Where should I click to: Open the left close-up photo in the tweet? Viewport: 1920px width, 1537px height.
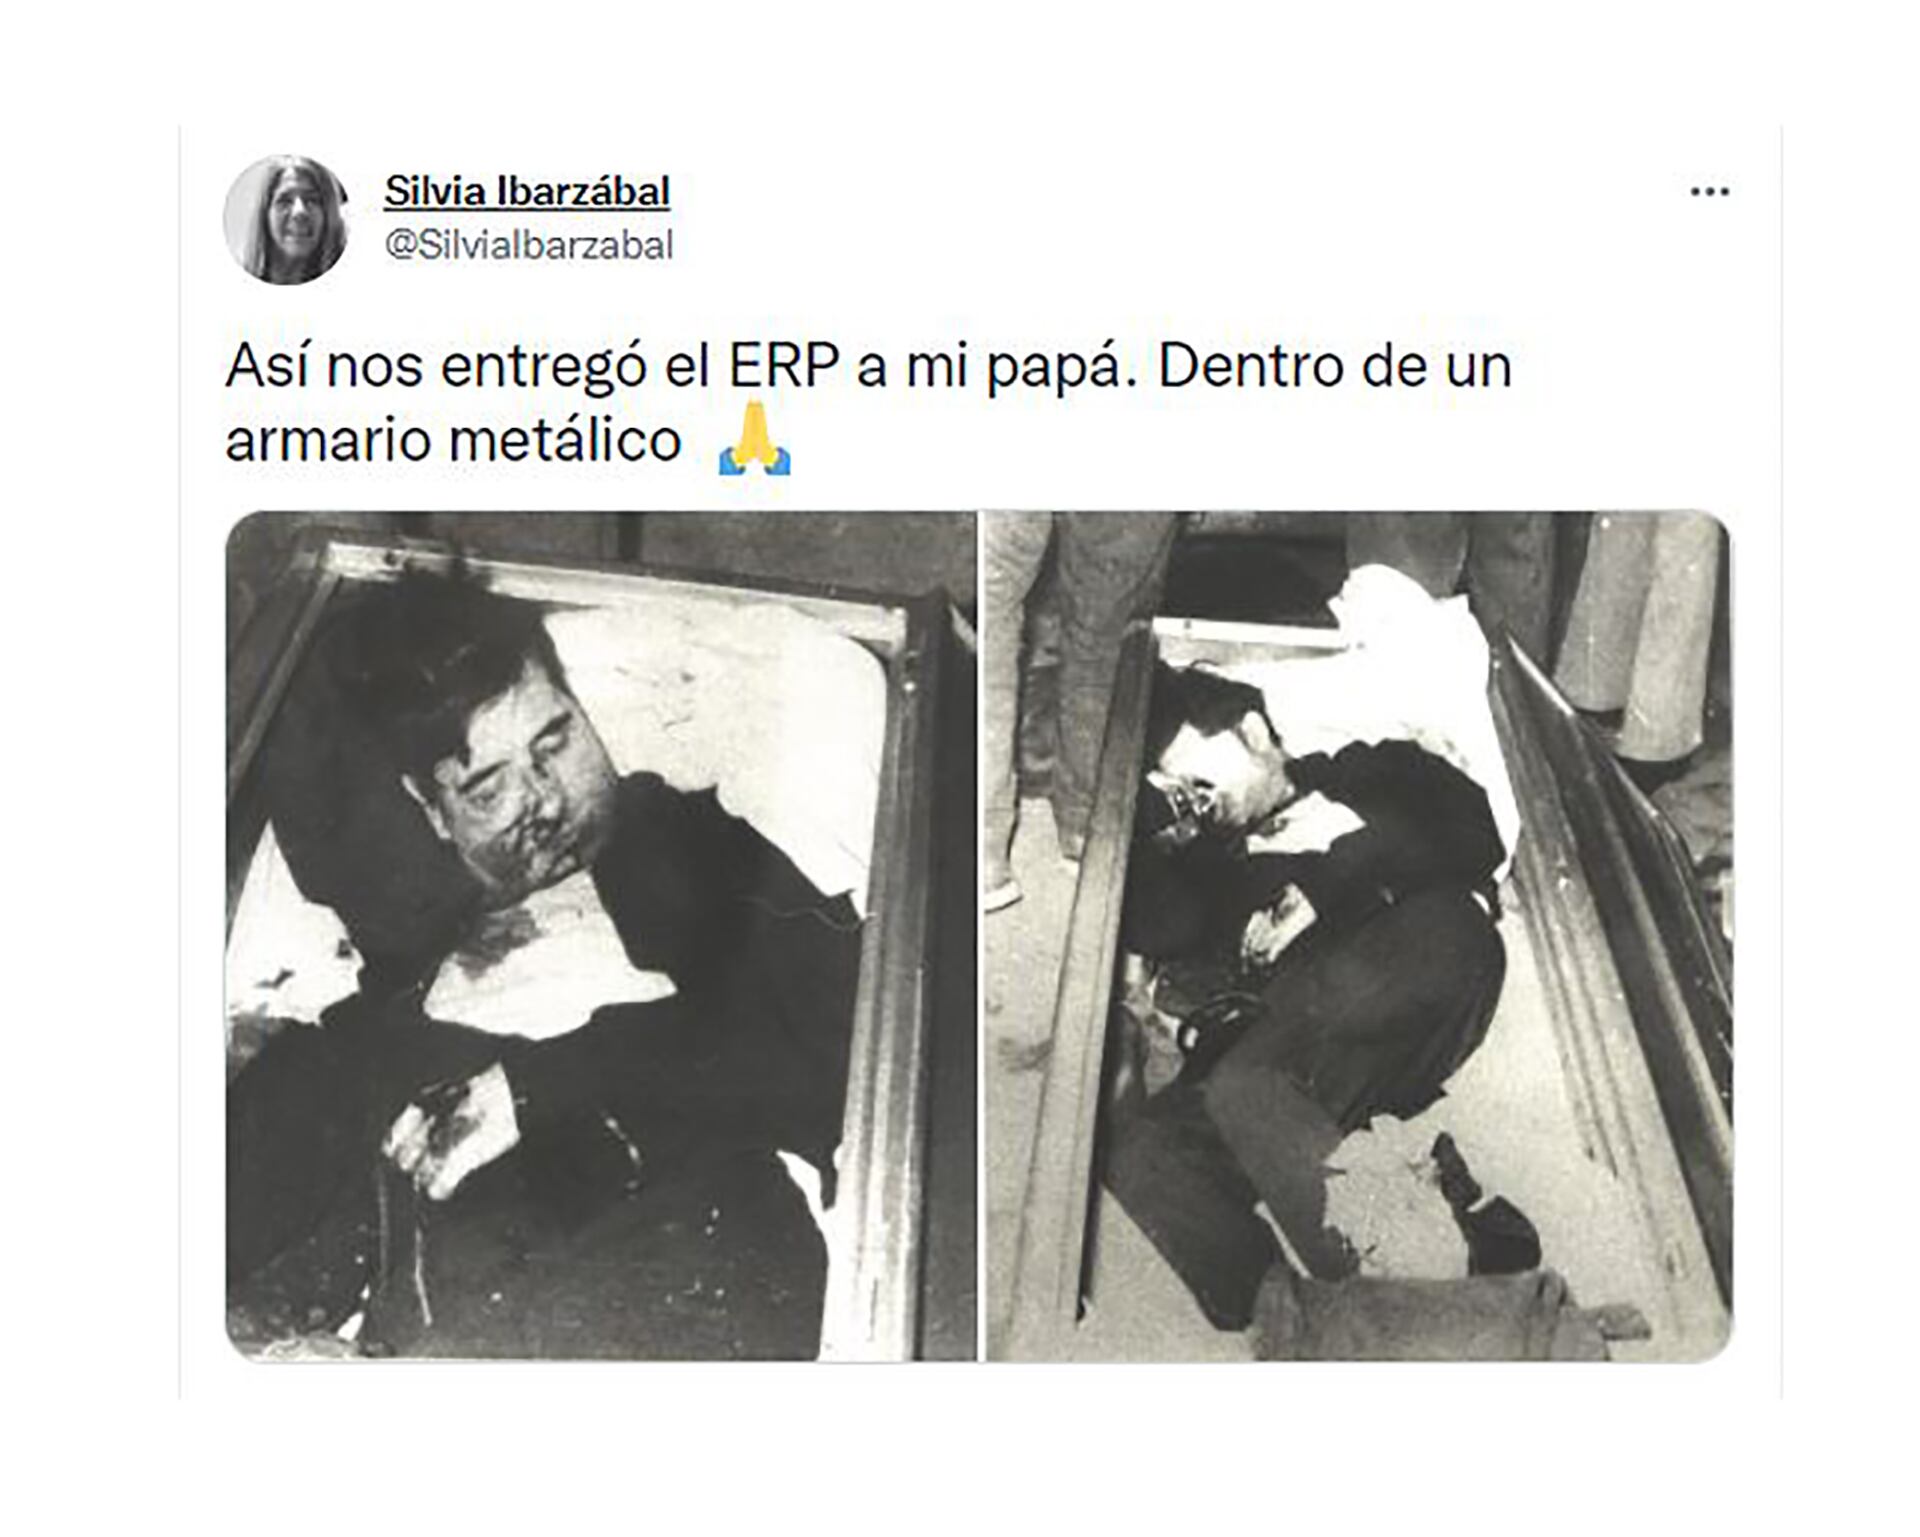click(600, 936)
